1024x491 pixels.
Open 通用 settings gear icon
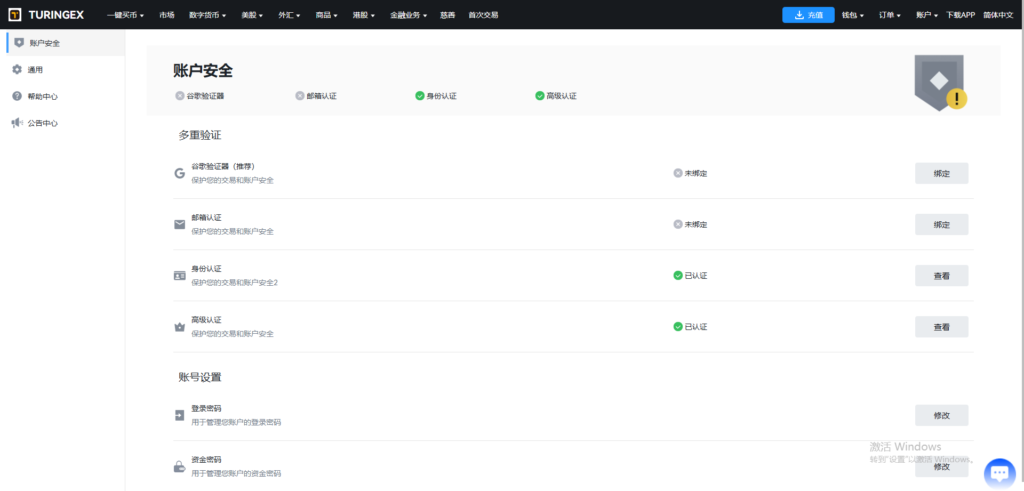coord(18,69)
